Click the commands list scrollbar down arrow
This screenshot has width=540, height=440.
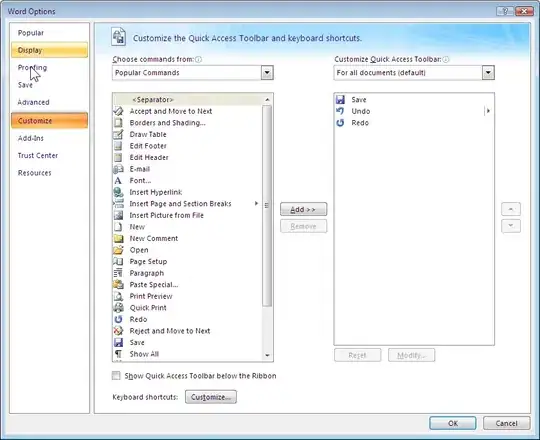tap(267, 355)
